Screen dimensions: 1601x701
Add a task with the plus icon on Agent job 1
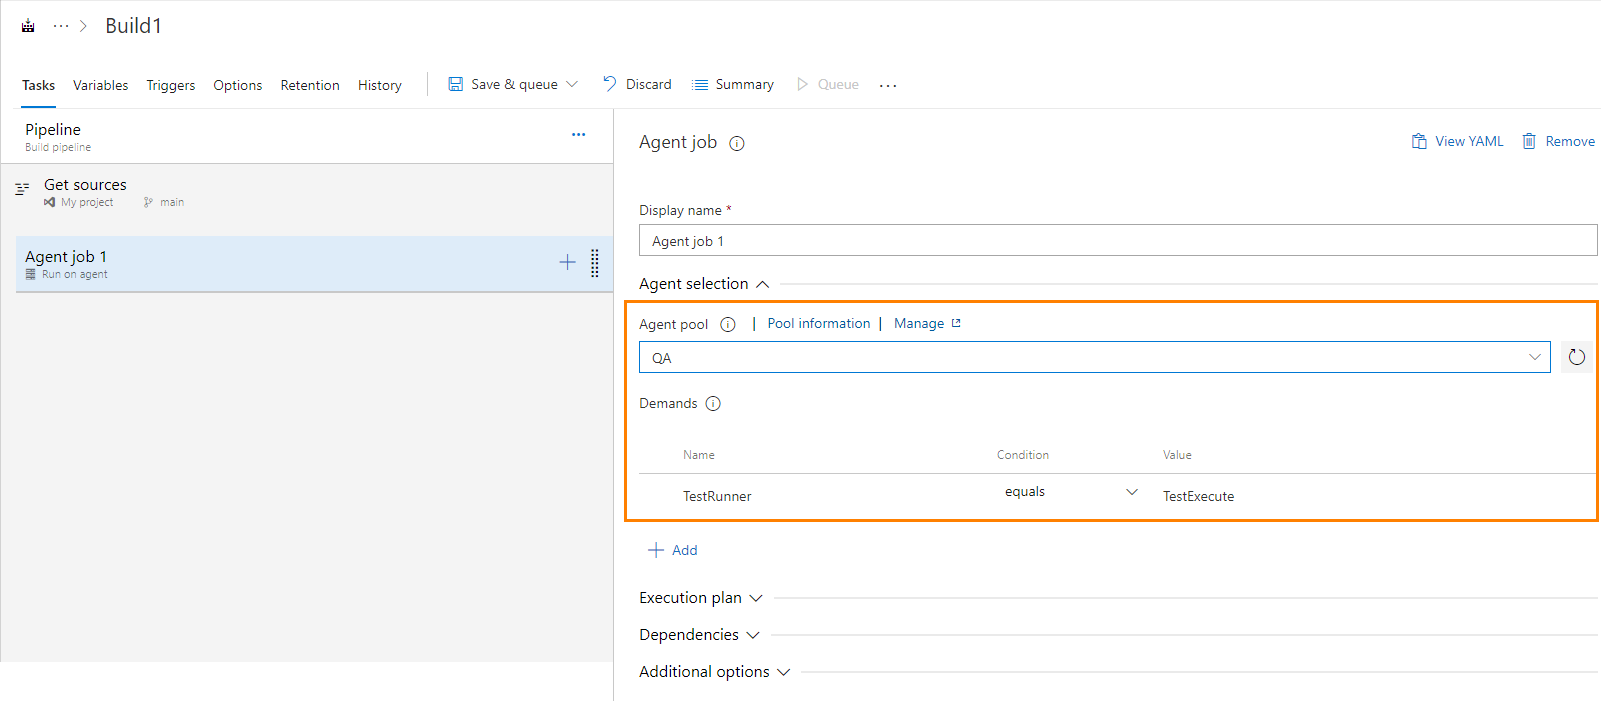click(567, 262)
